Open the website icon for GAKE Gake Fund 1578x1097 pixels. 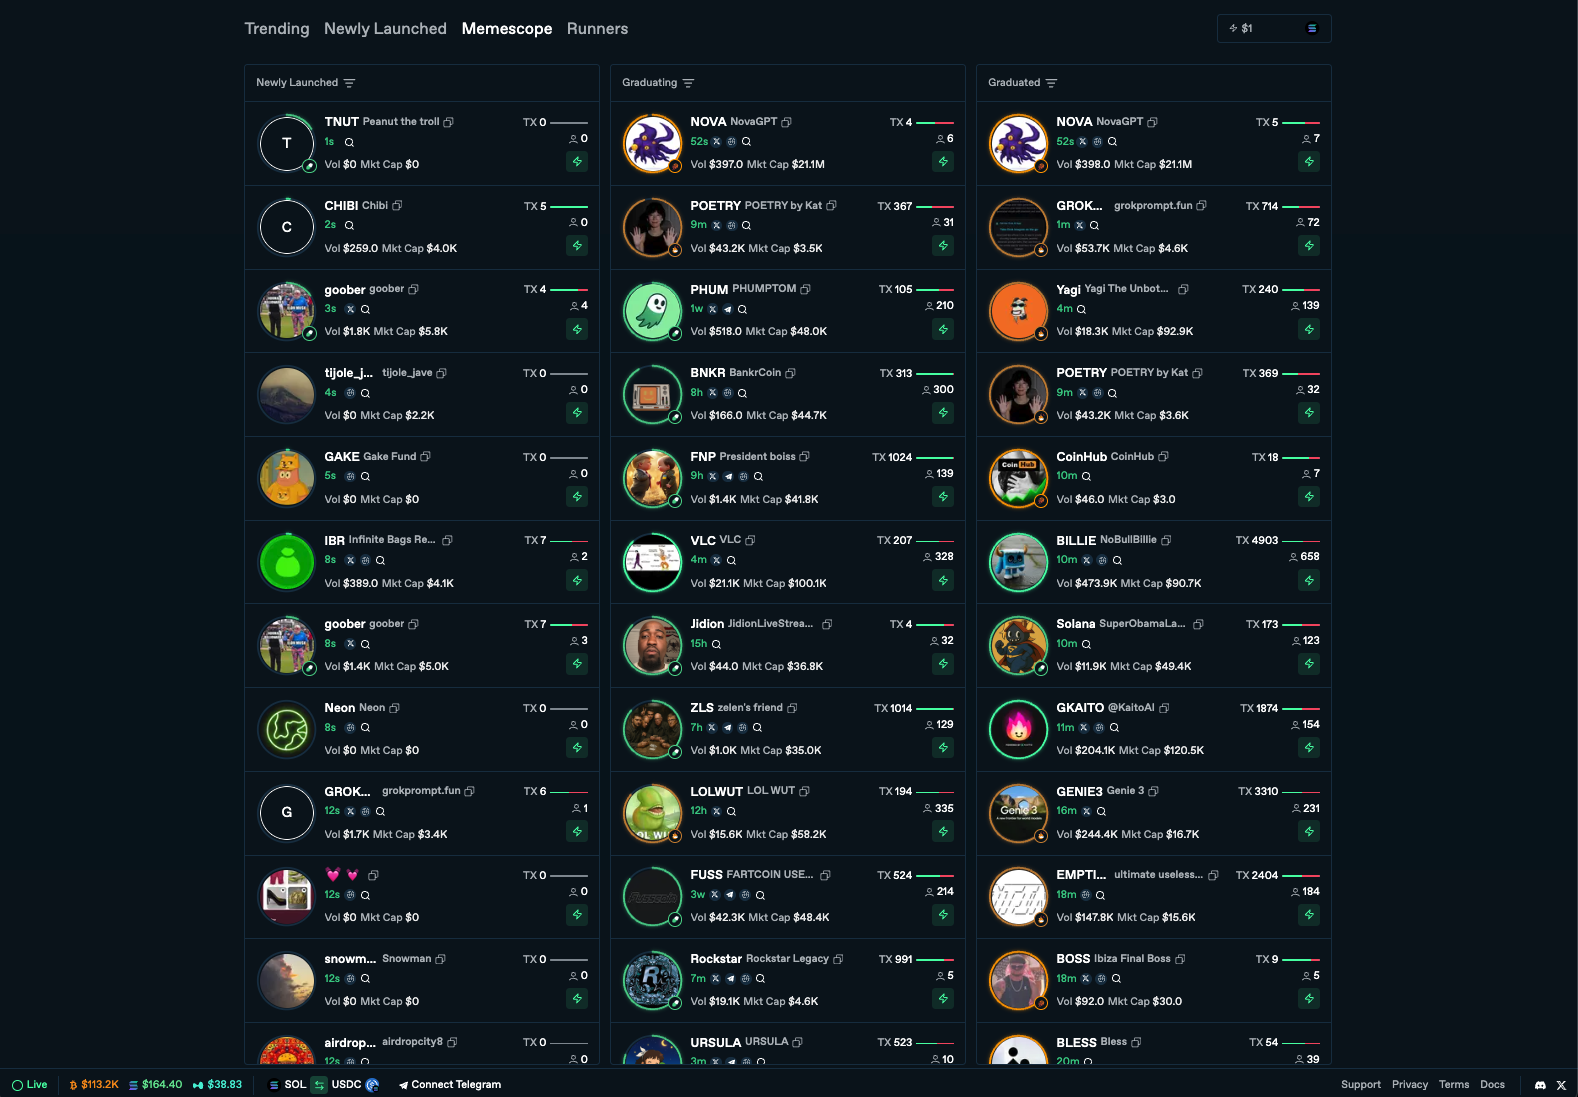click(350, 477)
